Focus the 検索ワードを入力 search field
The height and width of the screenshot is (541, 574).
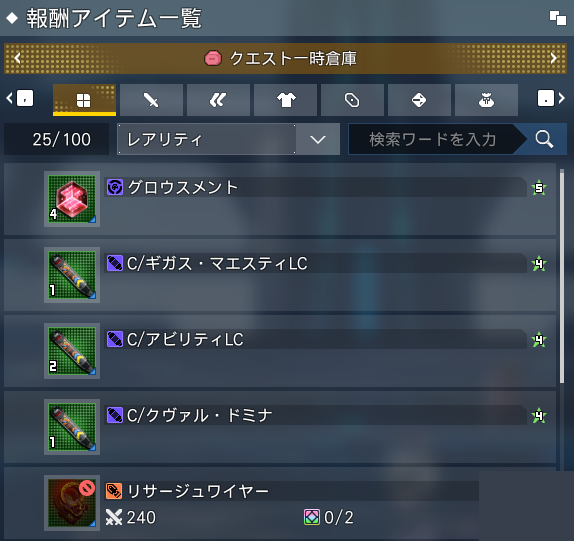pos(432,139)
